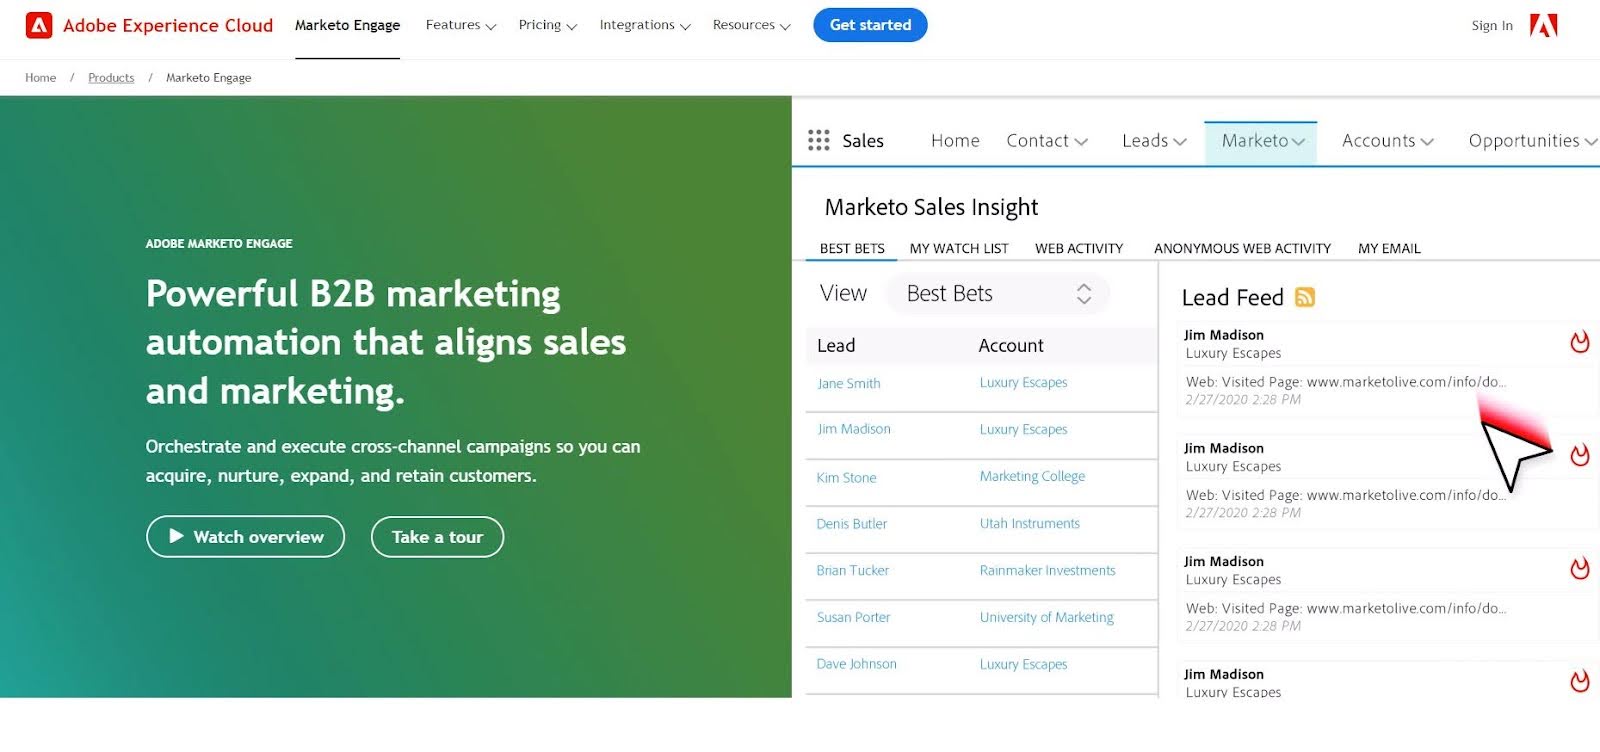Click the Marketo Sales Insight heading
The image size is (1600, 752).
[931, 208]
